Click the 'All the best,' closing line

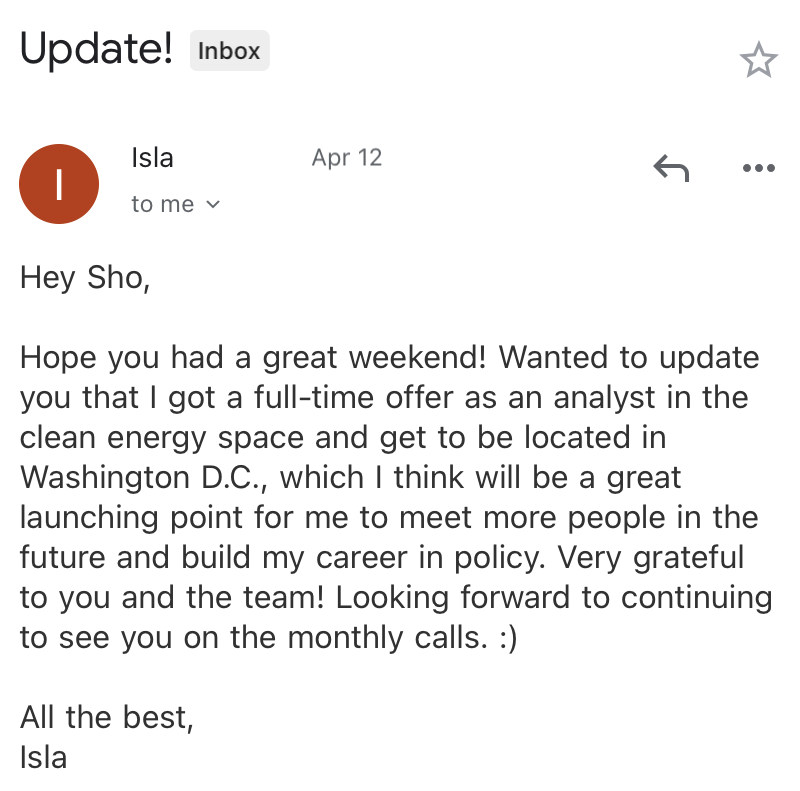tap(106, 717)
